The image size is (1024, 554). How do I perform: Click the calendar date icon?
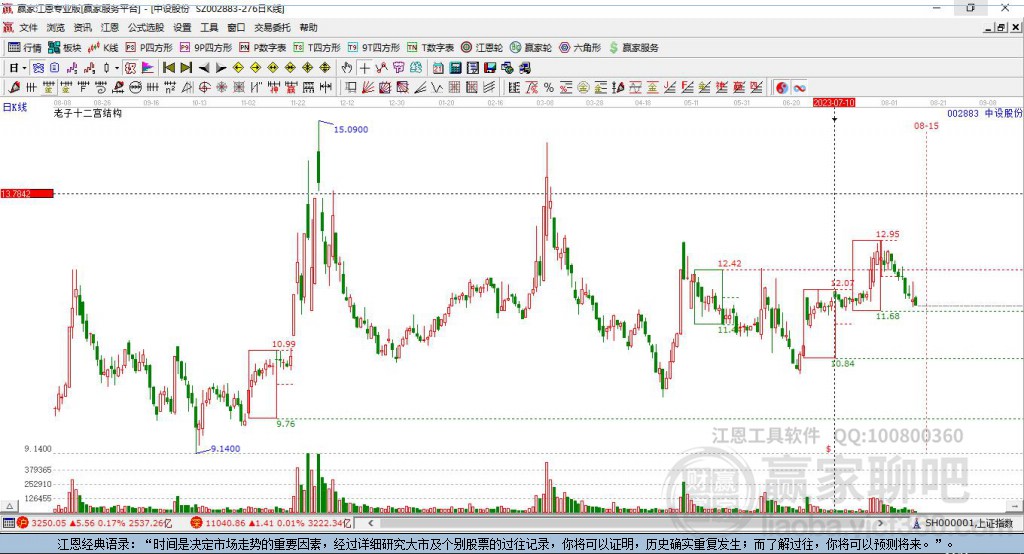coord(438,68)
